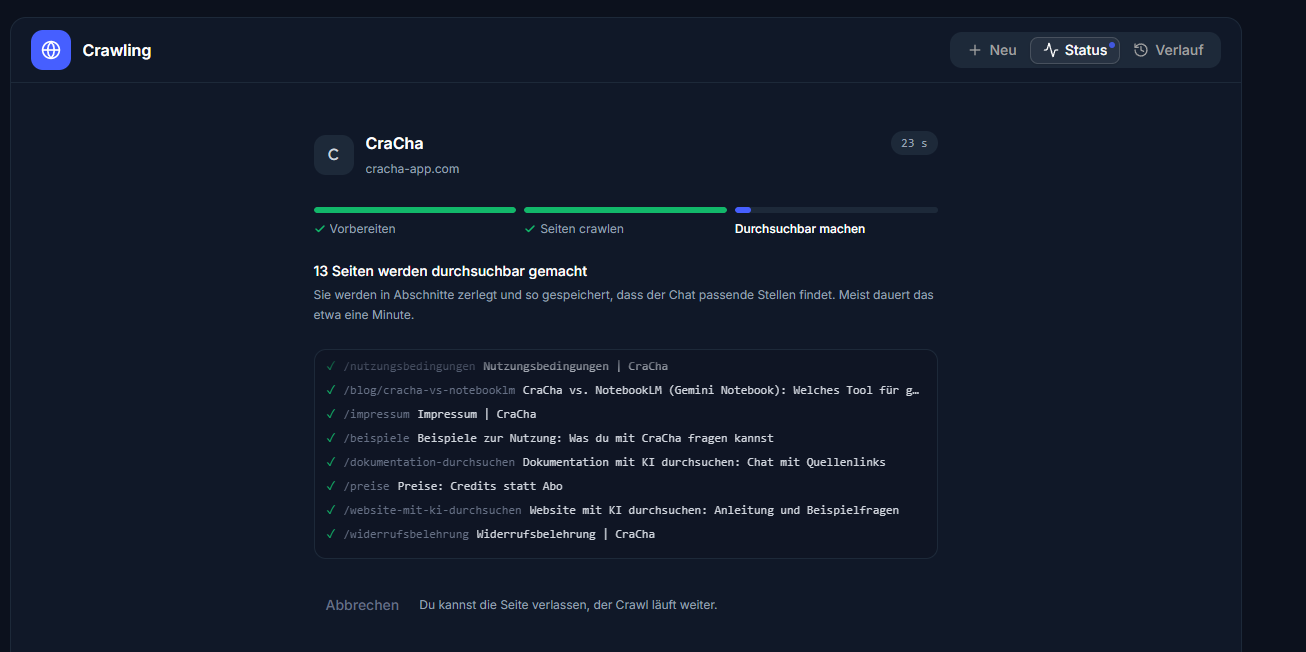
Task: Click the Vorbereiten progress bar segment
Action: click(x=415, y=210)
